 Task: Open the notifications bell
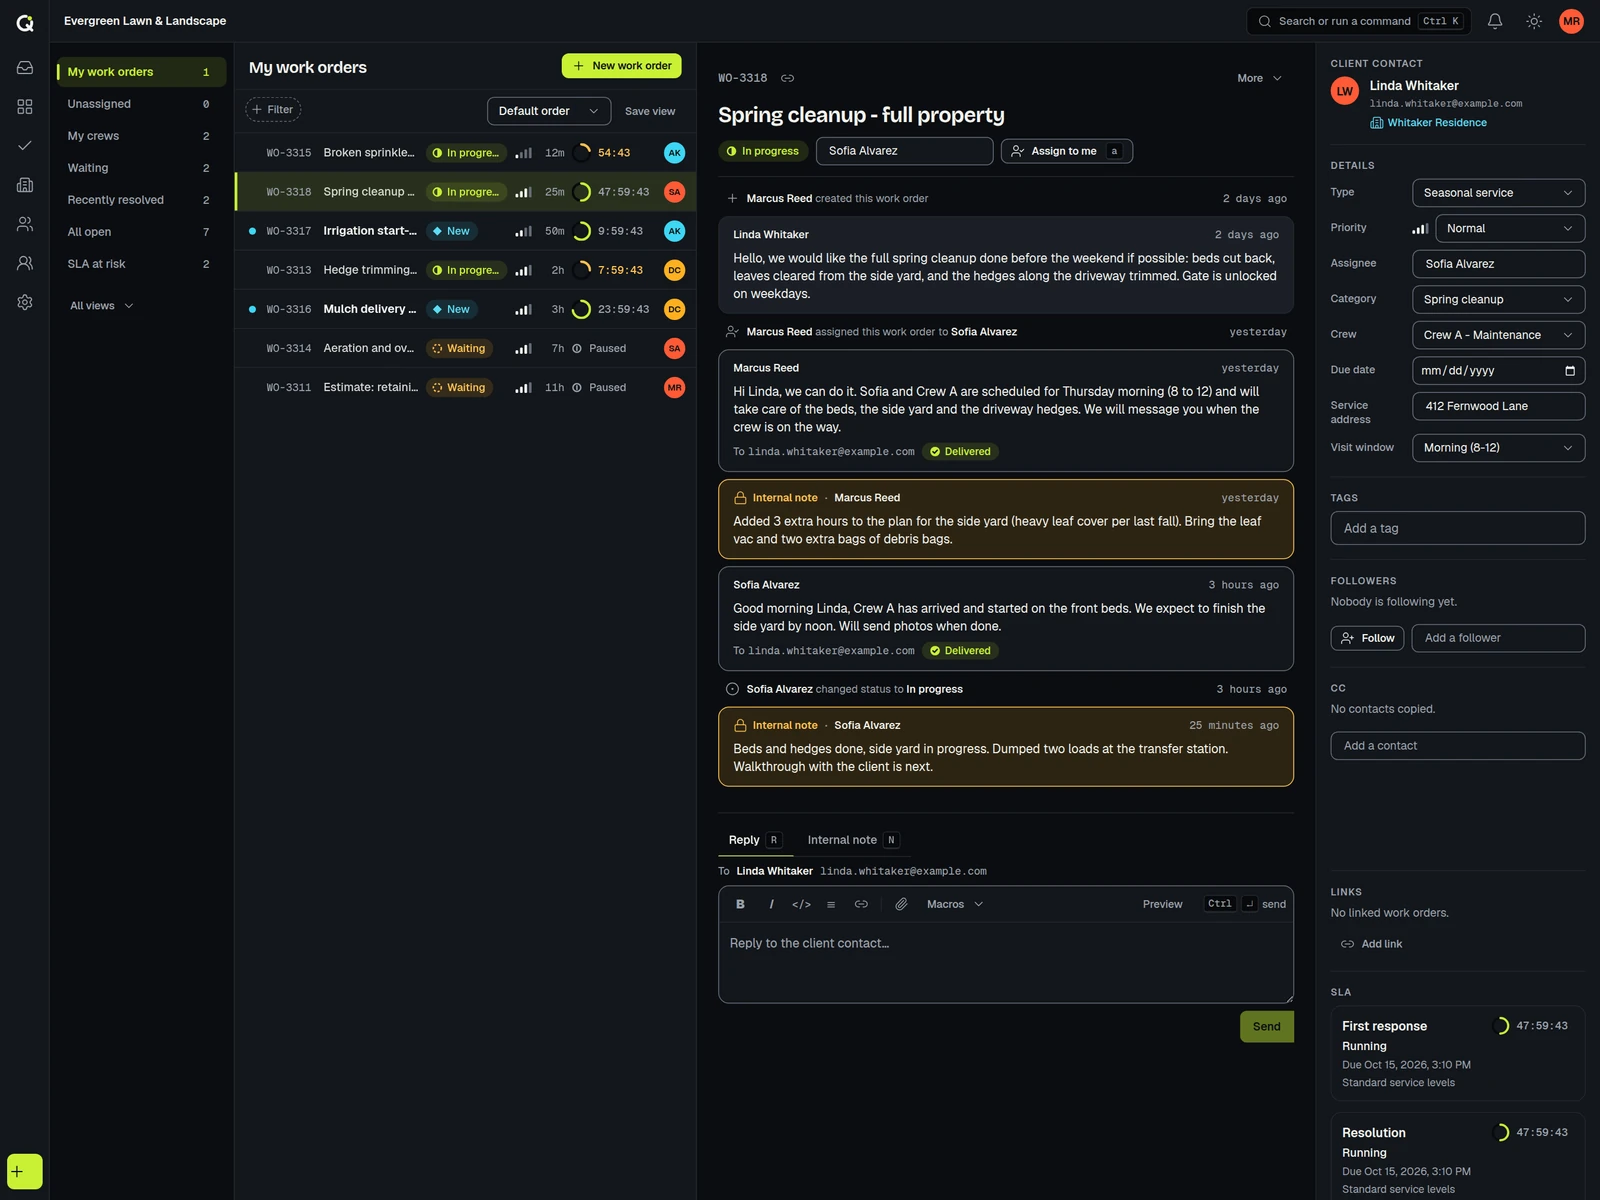click(1495, 21)
